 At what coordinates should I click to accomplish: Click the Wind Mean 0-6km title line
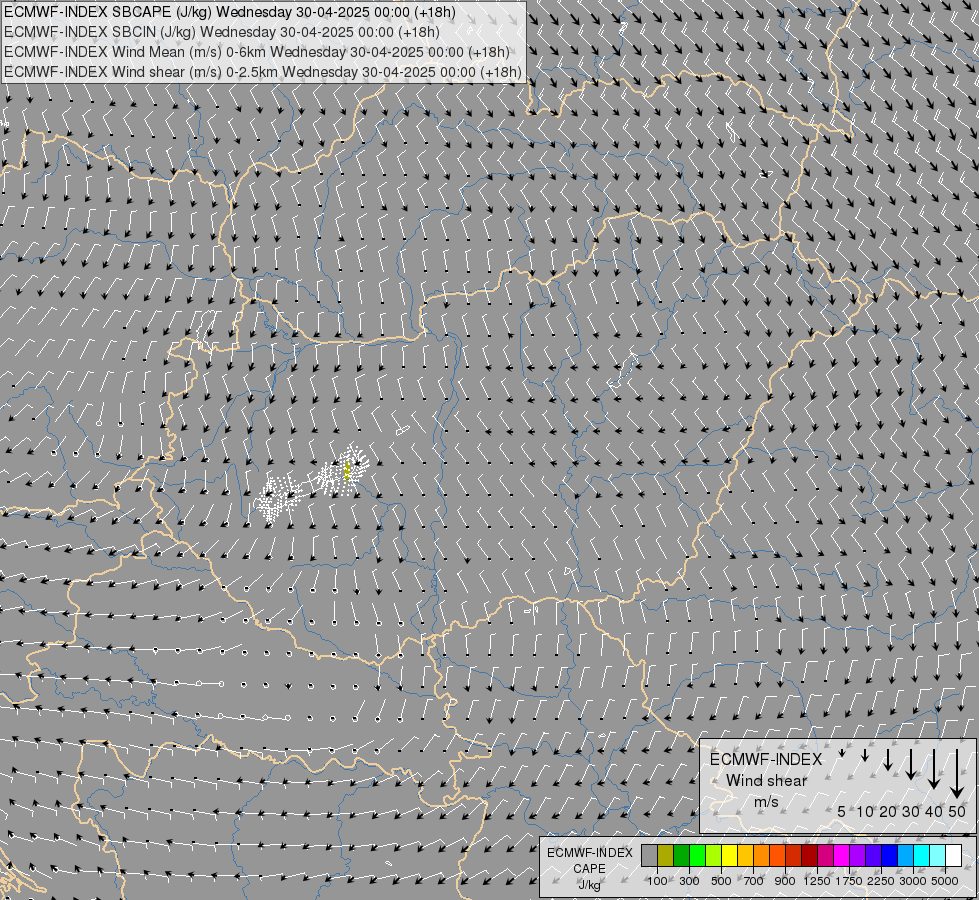click(x=257, y=52)
